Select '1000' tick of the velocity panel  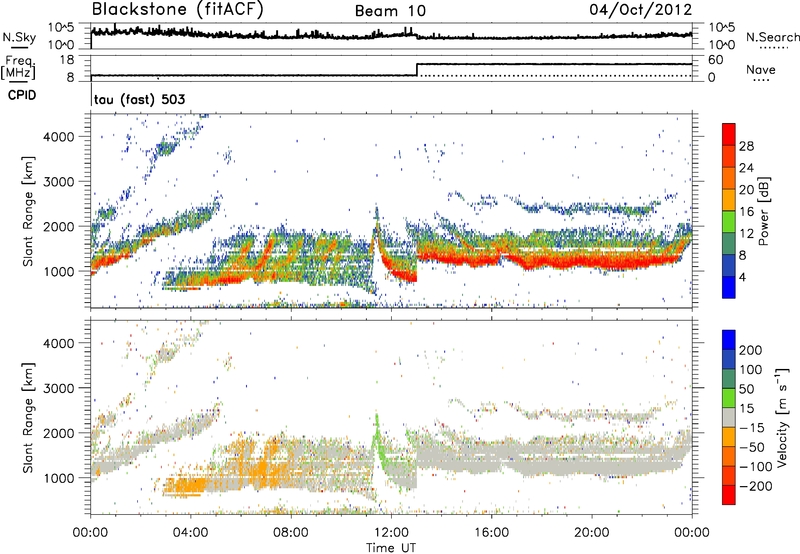click(x=59, y=478)
